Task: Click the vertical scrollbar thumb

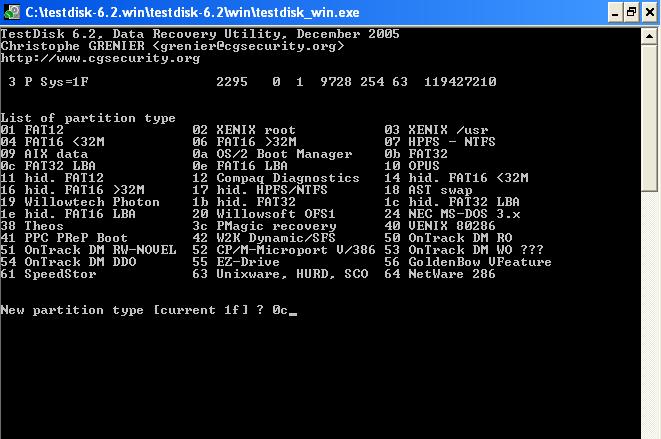Action: (x=650, y=118)
